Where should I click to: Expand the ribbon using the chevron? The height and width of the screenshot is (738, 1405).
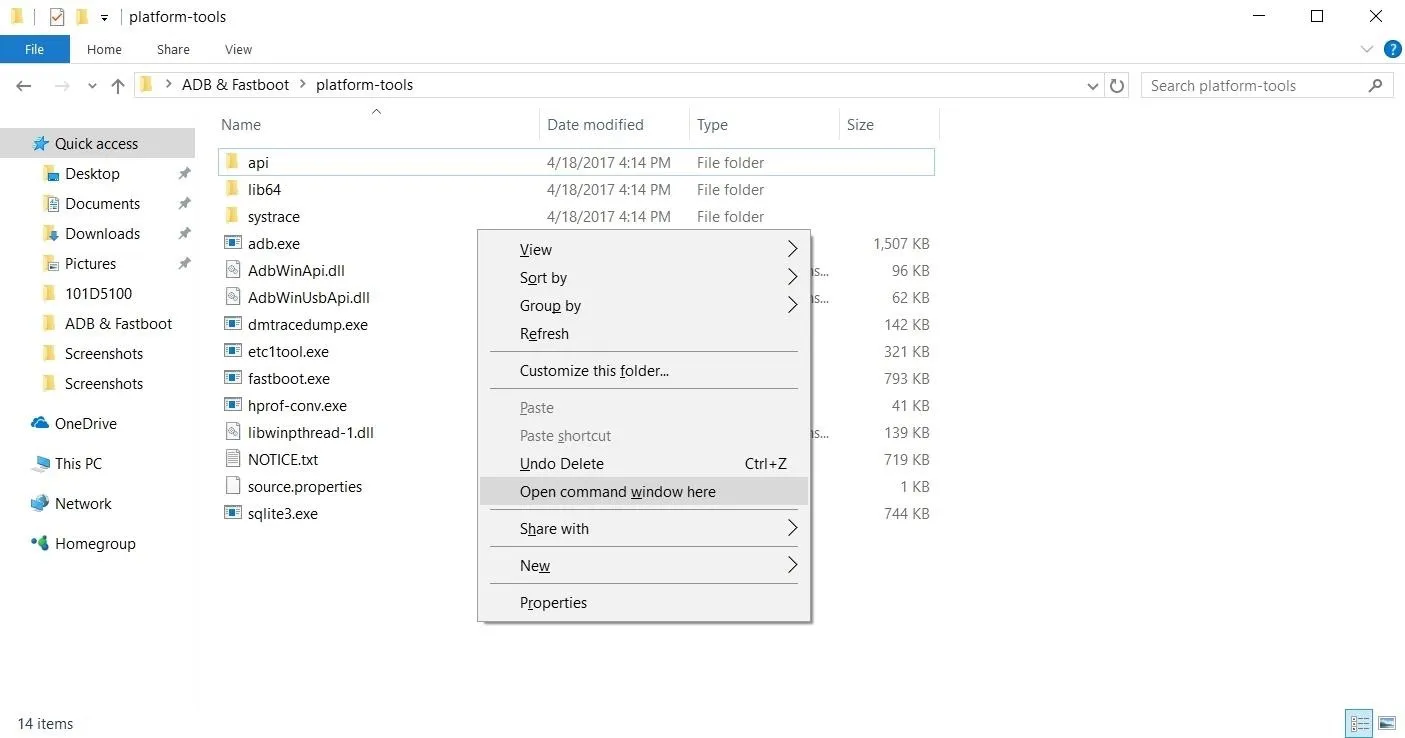(x=1367, y=49)
